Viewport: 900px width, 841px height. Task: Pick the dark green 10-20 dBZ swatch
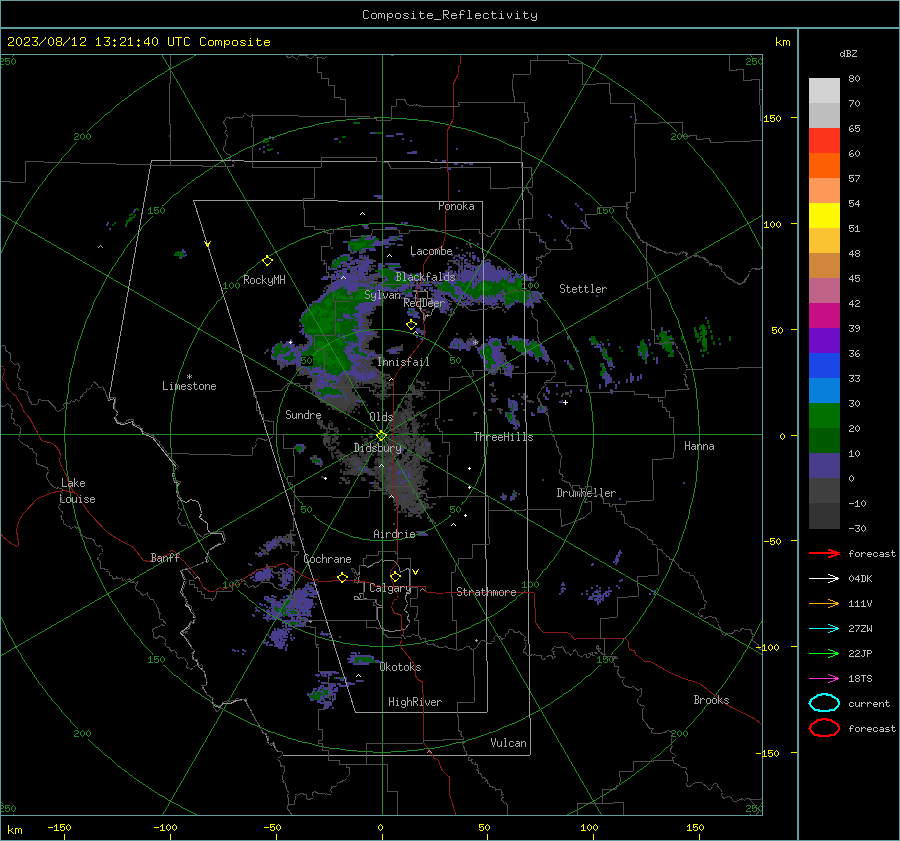pos(824,440)
